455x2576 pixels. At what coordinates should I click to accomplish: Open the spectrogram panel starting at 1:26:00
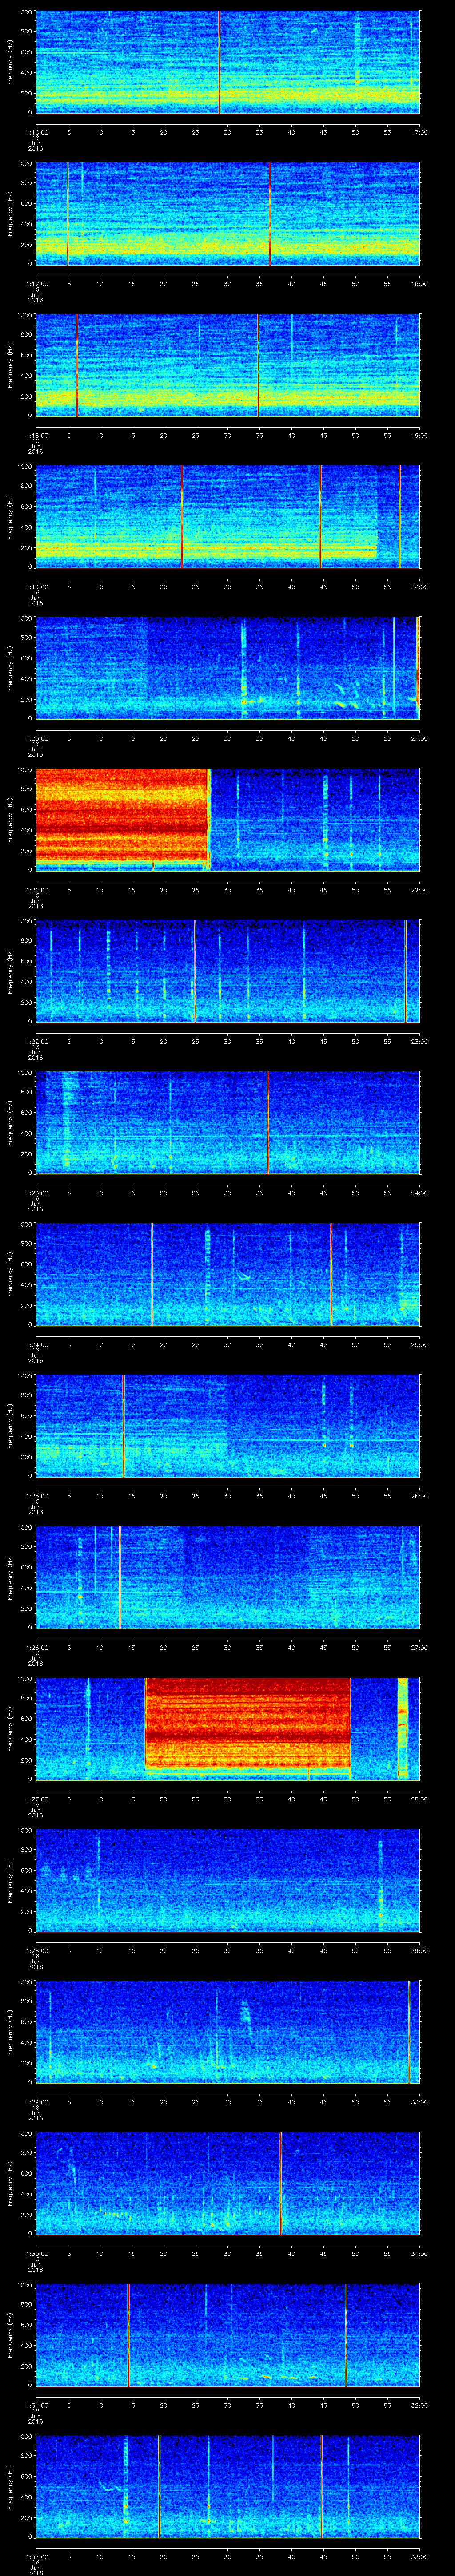[x=227, y=1577]
